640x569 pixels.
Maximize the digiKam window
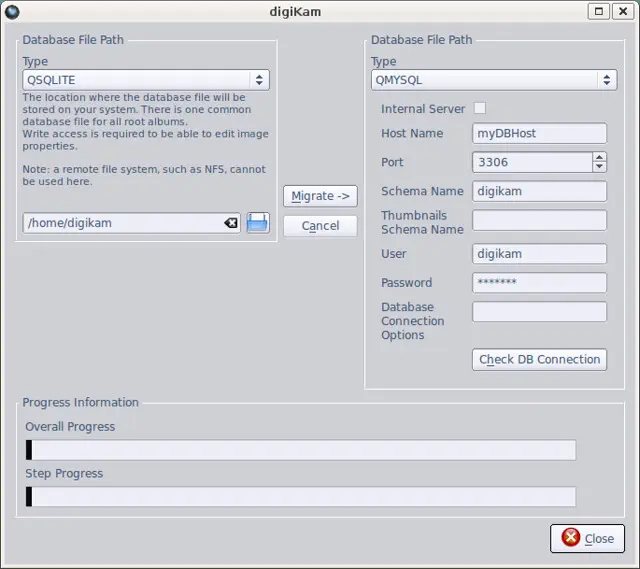(599, 11)
